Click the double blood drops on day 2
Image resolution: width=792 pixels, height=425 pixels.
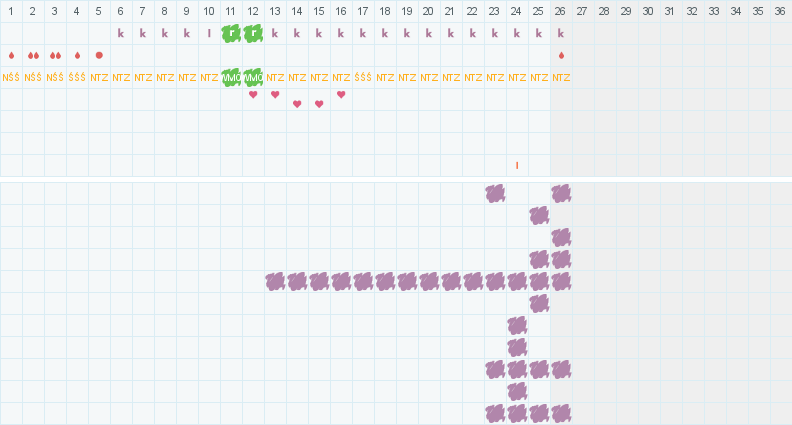[x=33, y=56]
